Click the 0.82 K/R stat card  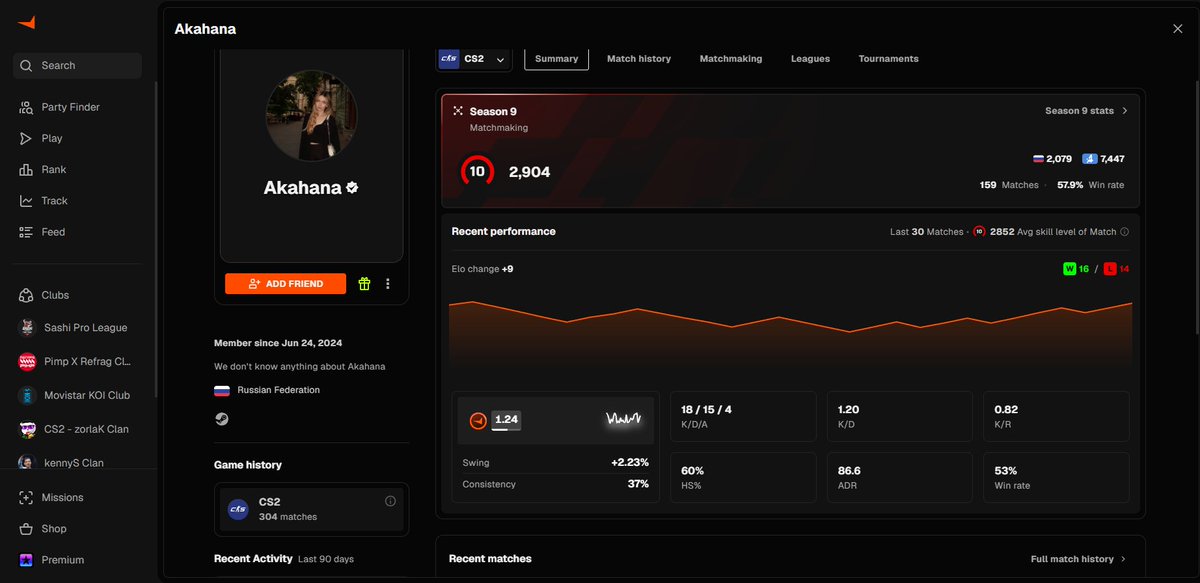coord(1056,417)
